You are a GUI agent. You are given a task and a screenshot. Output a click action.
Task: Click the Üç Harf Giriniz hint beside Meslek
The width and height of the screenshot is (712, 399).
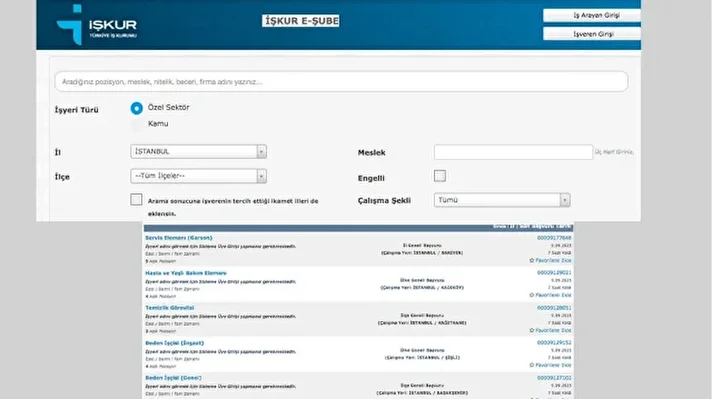(614, 152)
